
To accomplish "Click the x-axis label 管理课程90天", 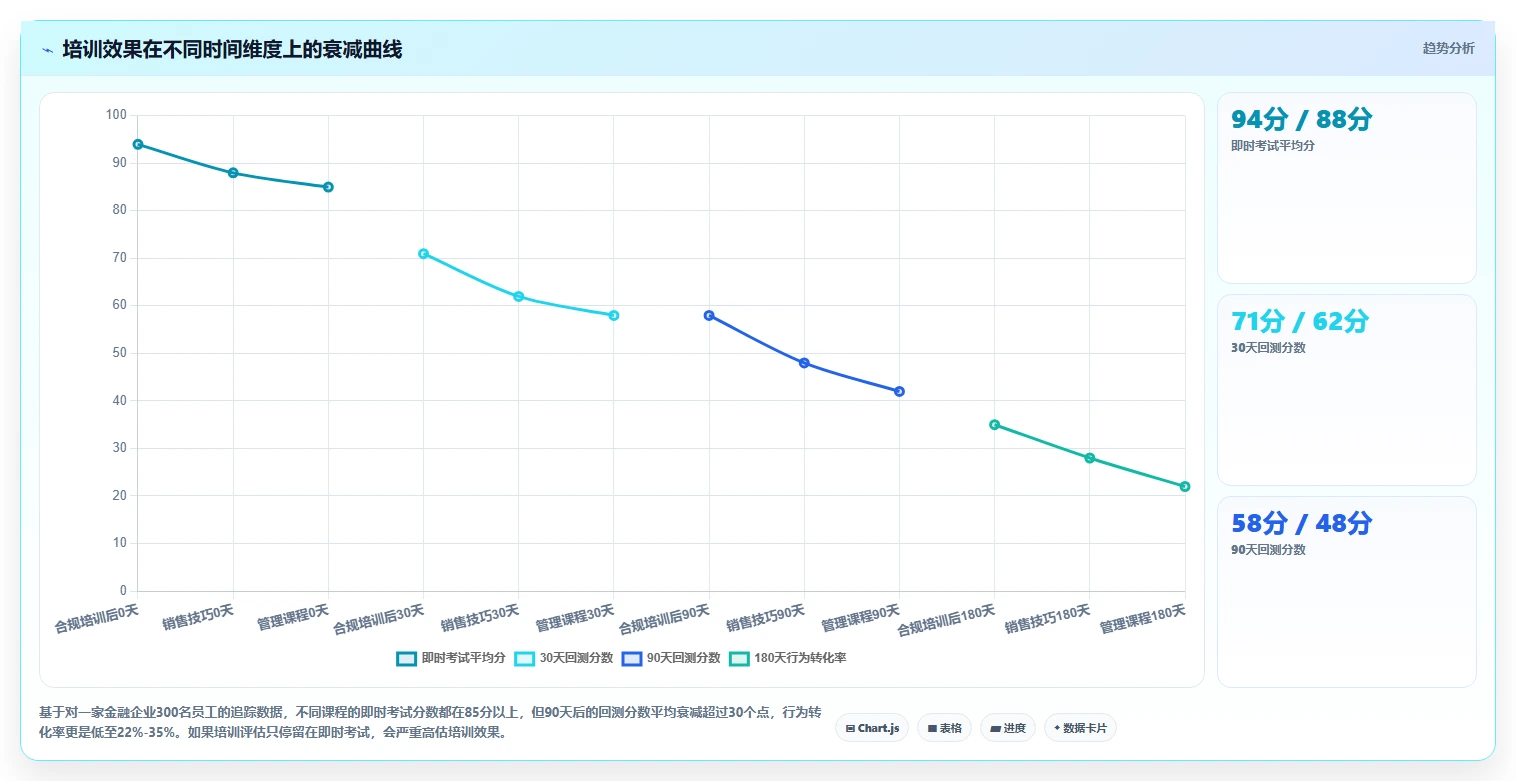I will (x=860, y=618).
